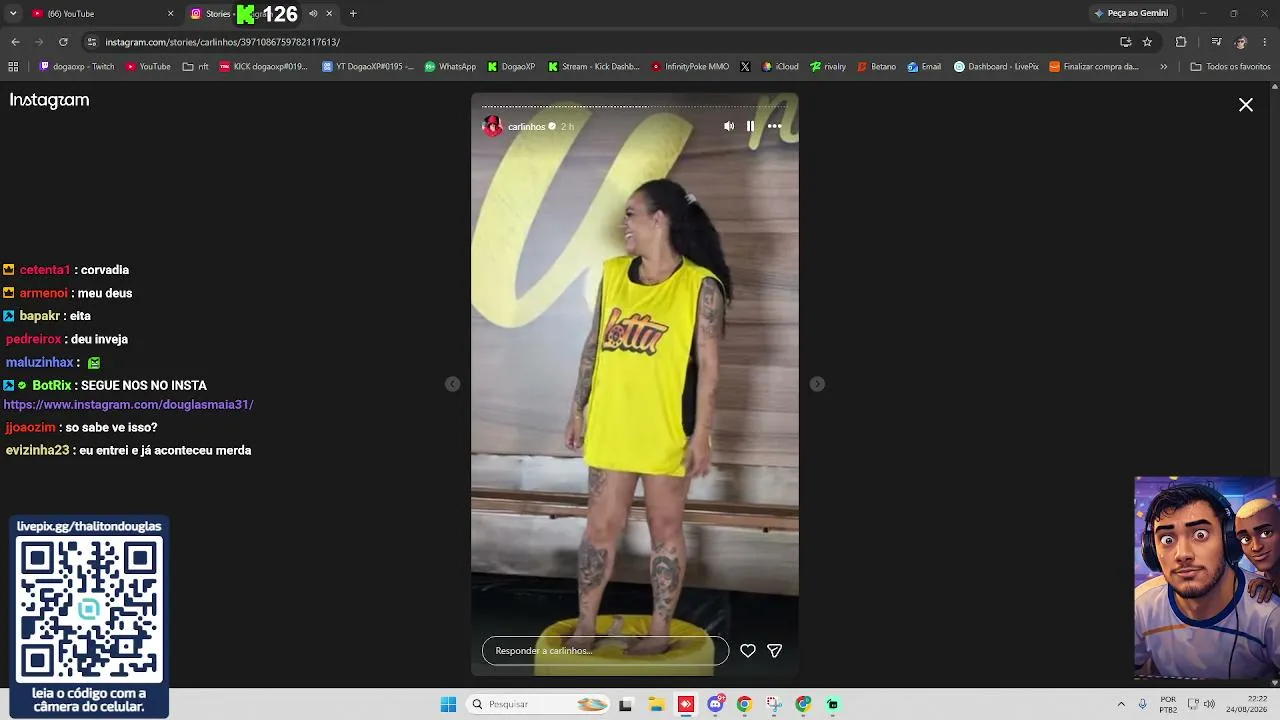Open the Email bookmark
1280x720 pixels.
[x=924, y=67]
